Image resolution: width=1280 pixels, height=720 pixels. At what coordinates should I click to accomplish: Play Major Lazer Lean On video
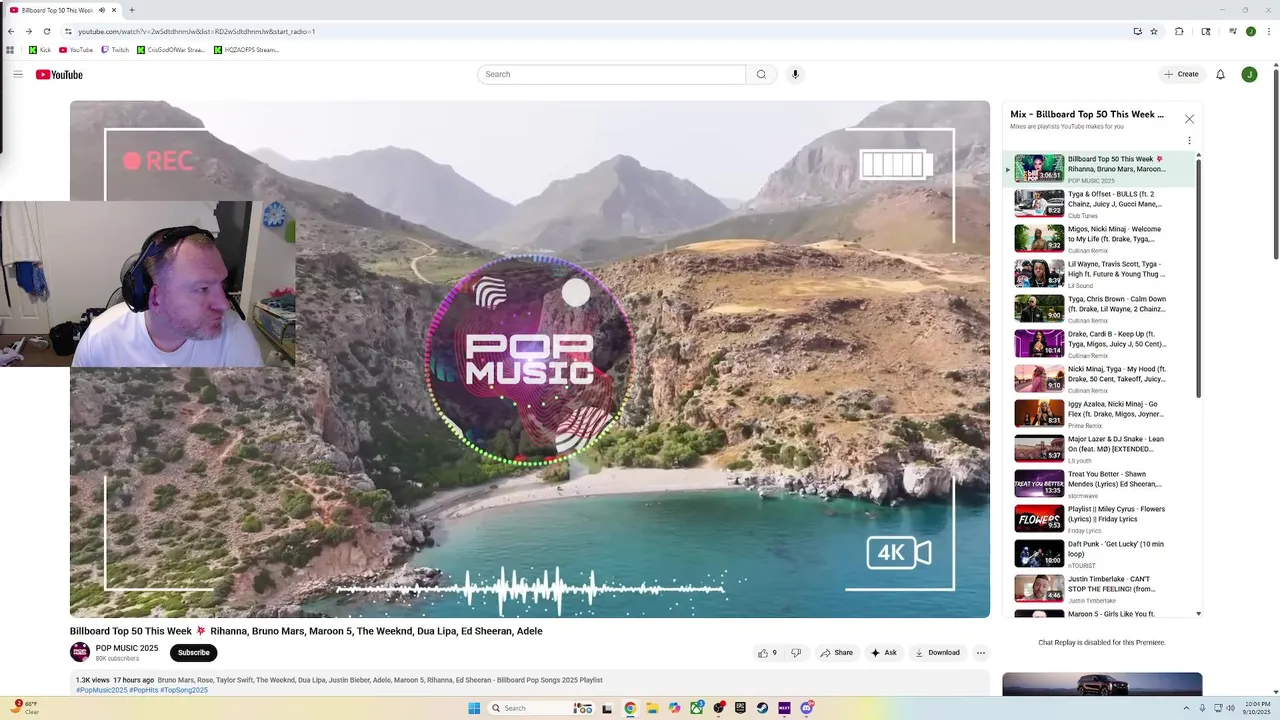click(1039, 448)
